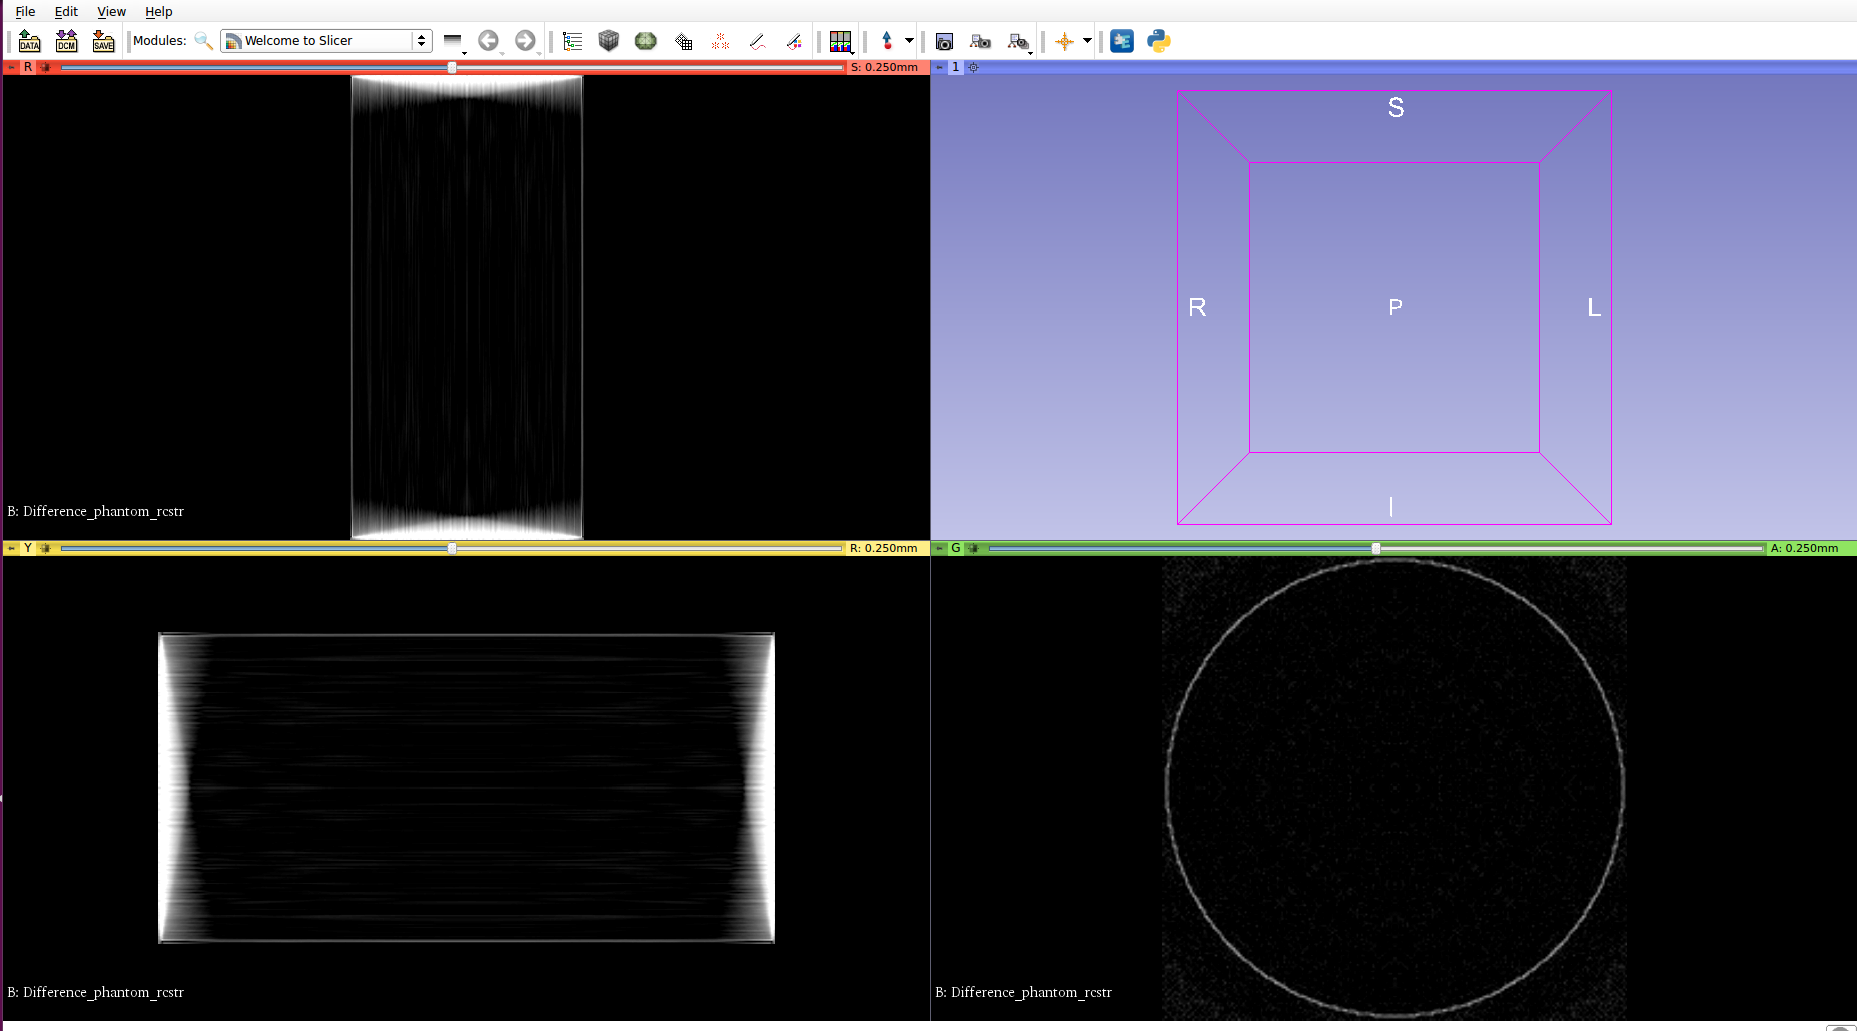Click the SAVE data icon

pos(103,41)
